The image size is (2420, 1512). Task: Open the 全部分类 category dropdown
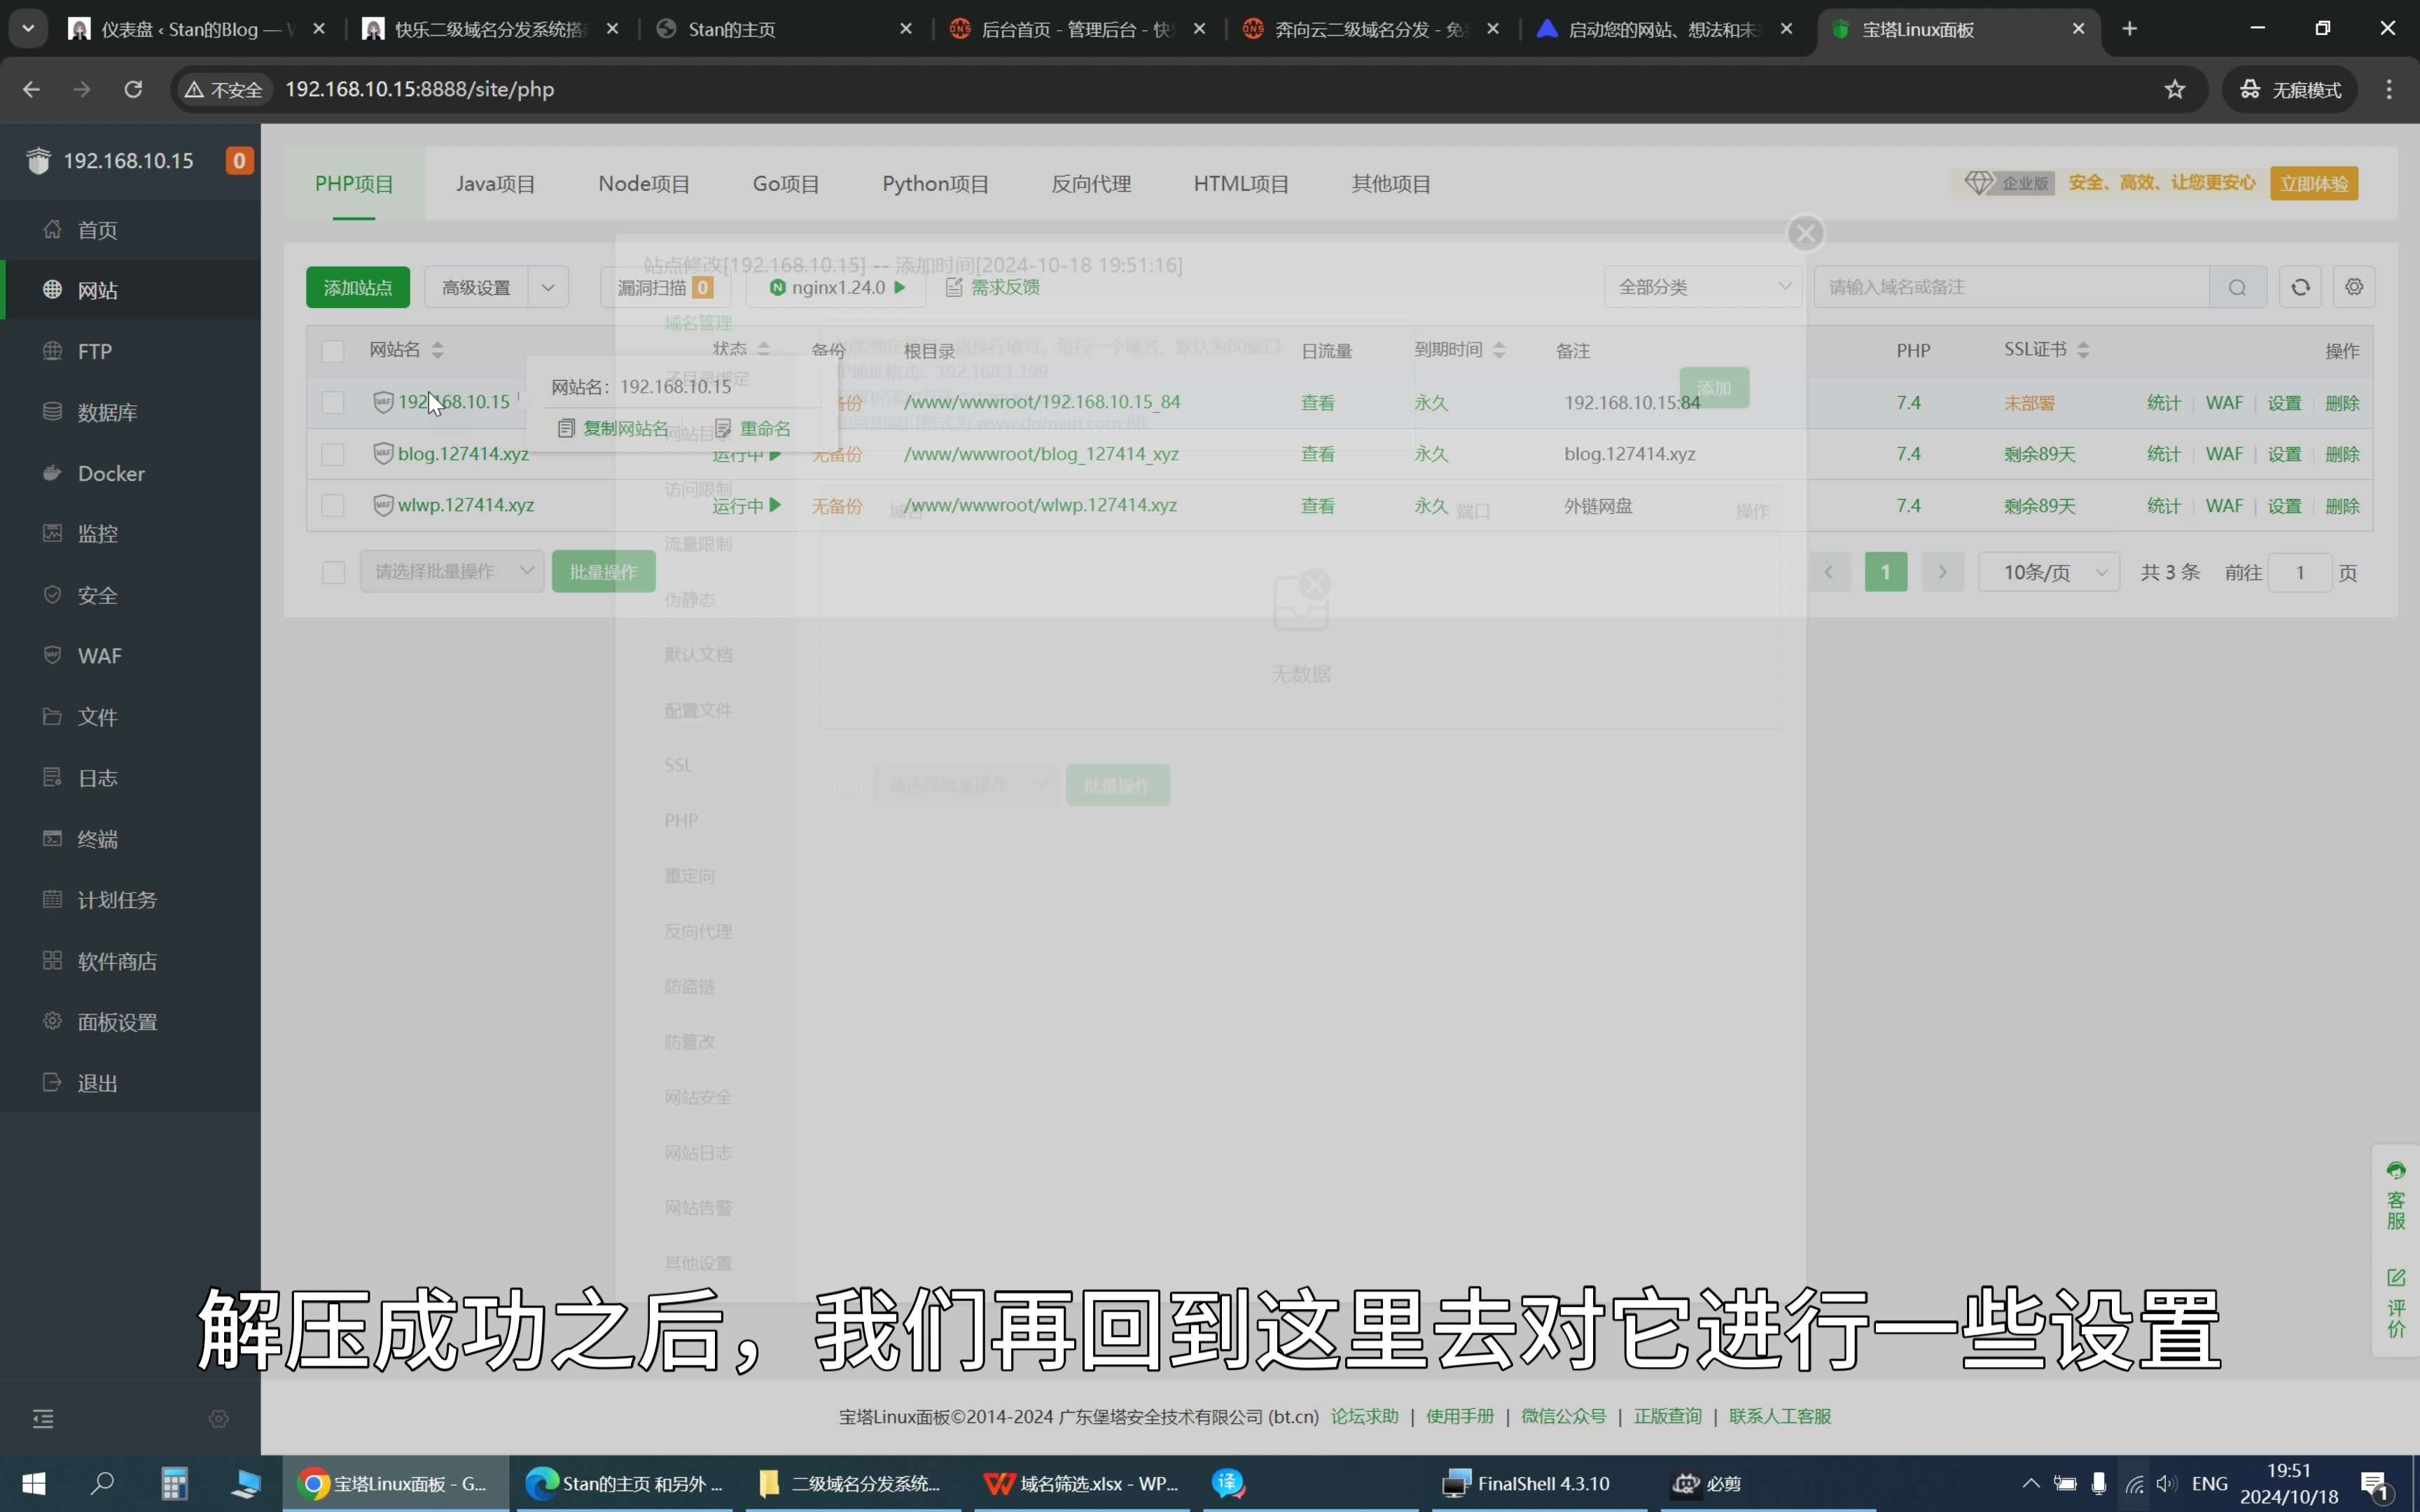point(1702,287)
